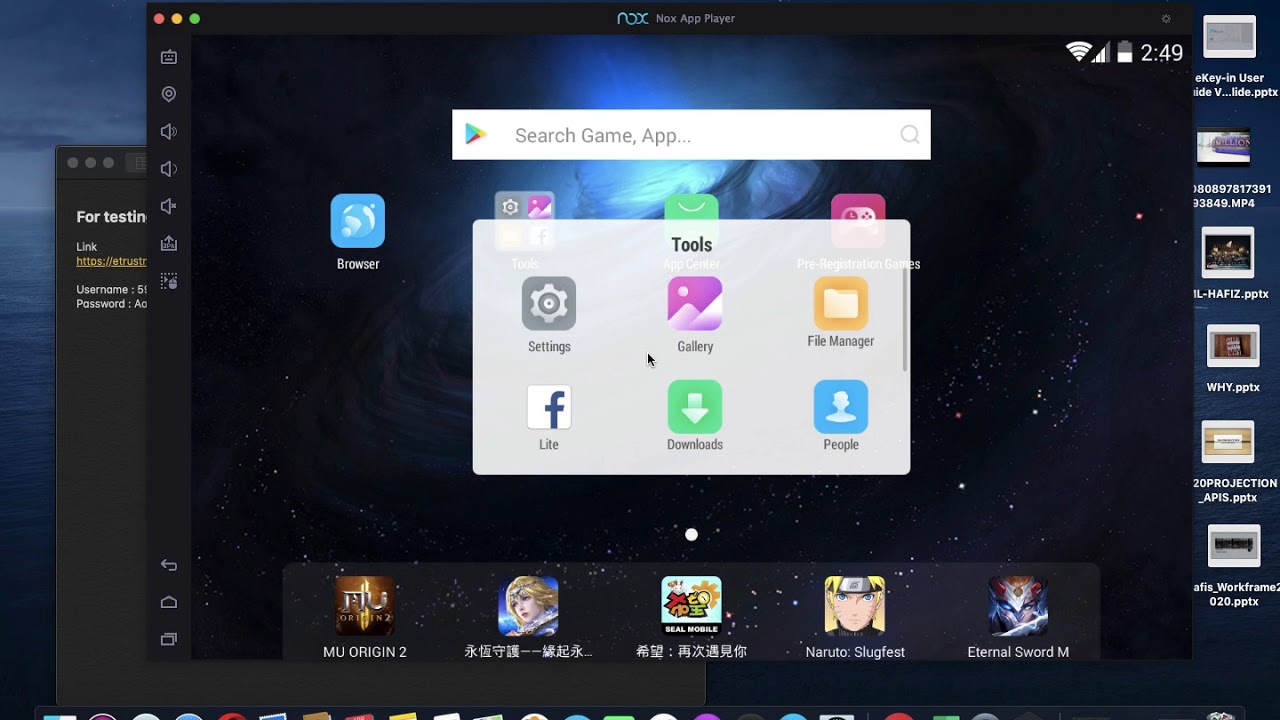Open Gallery app in Tools folder
1280x720 pixels.
[x=695, y=315]
